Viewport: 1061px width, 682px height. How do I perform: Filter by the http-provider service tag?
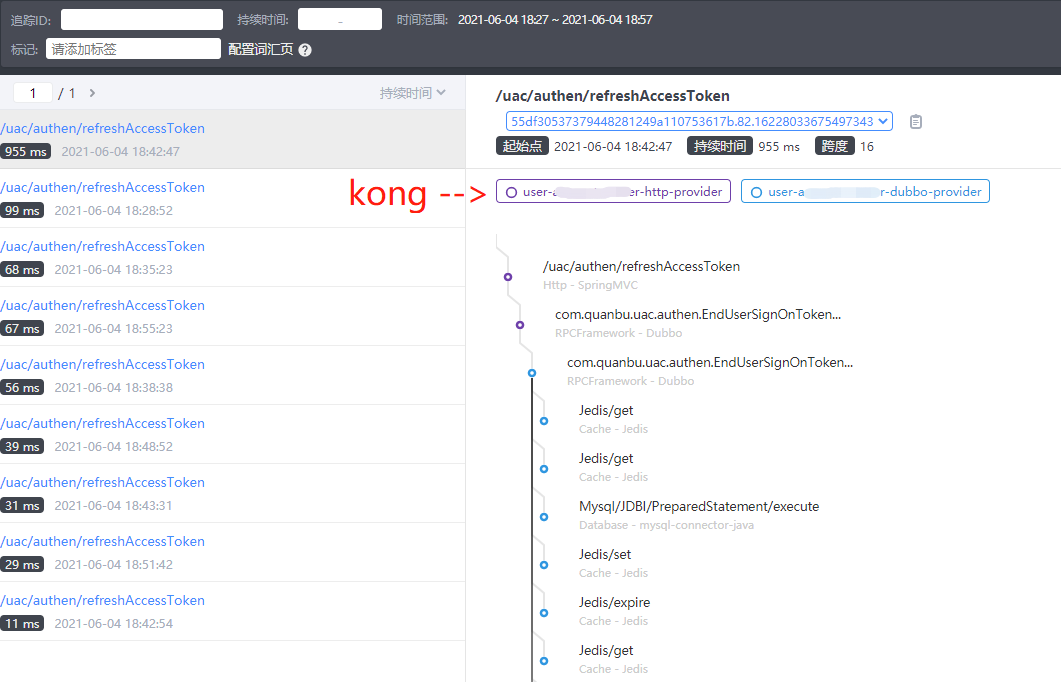[613, 191]
